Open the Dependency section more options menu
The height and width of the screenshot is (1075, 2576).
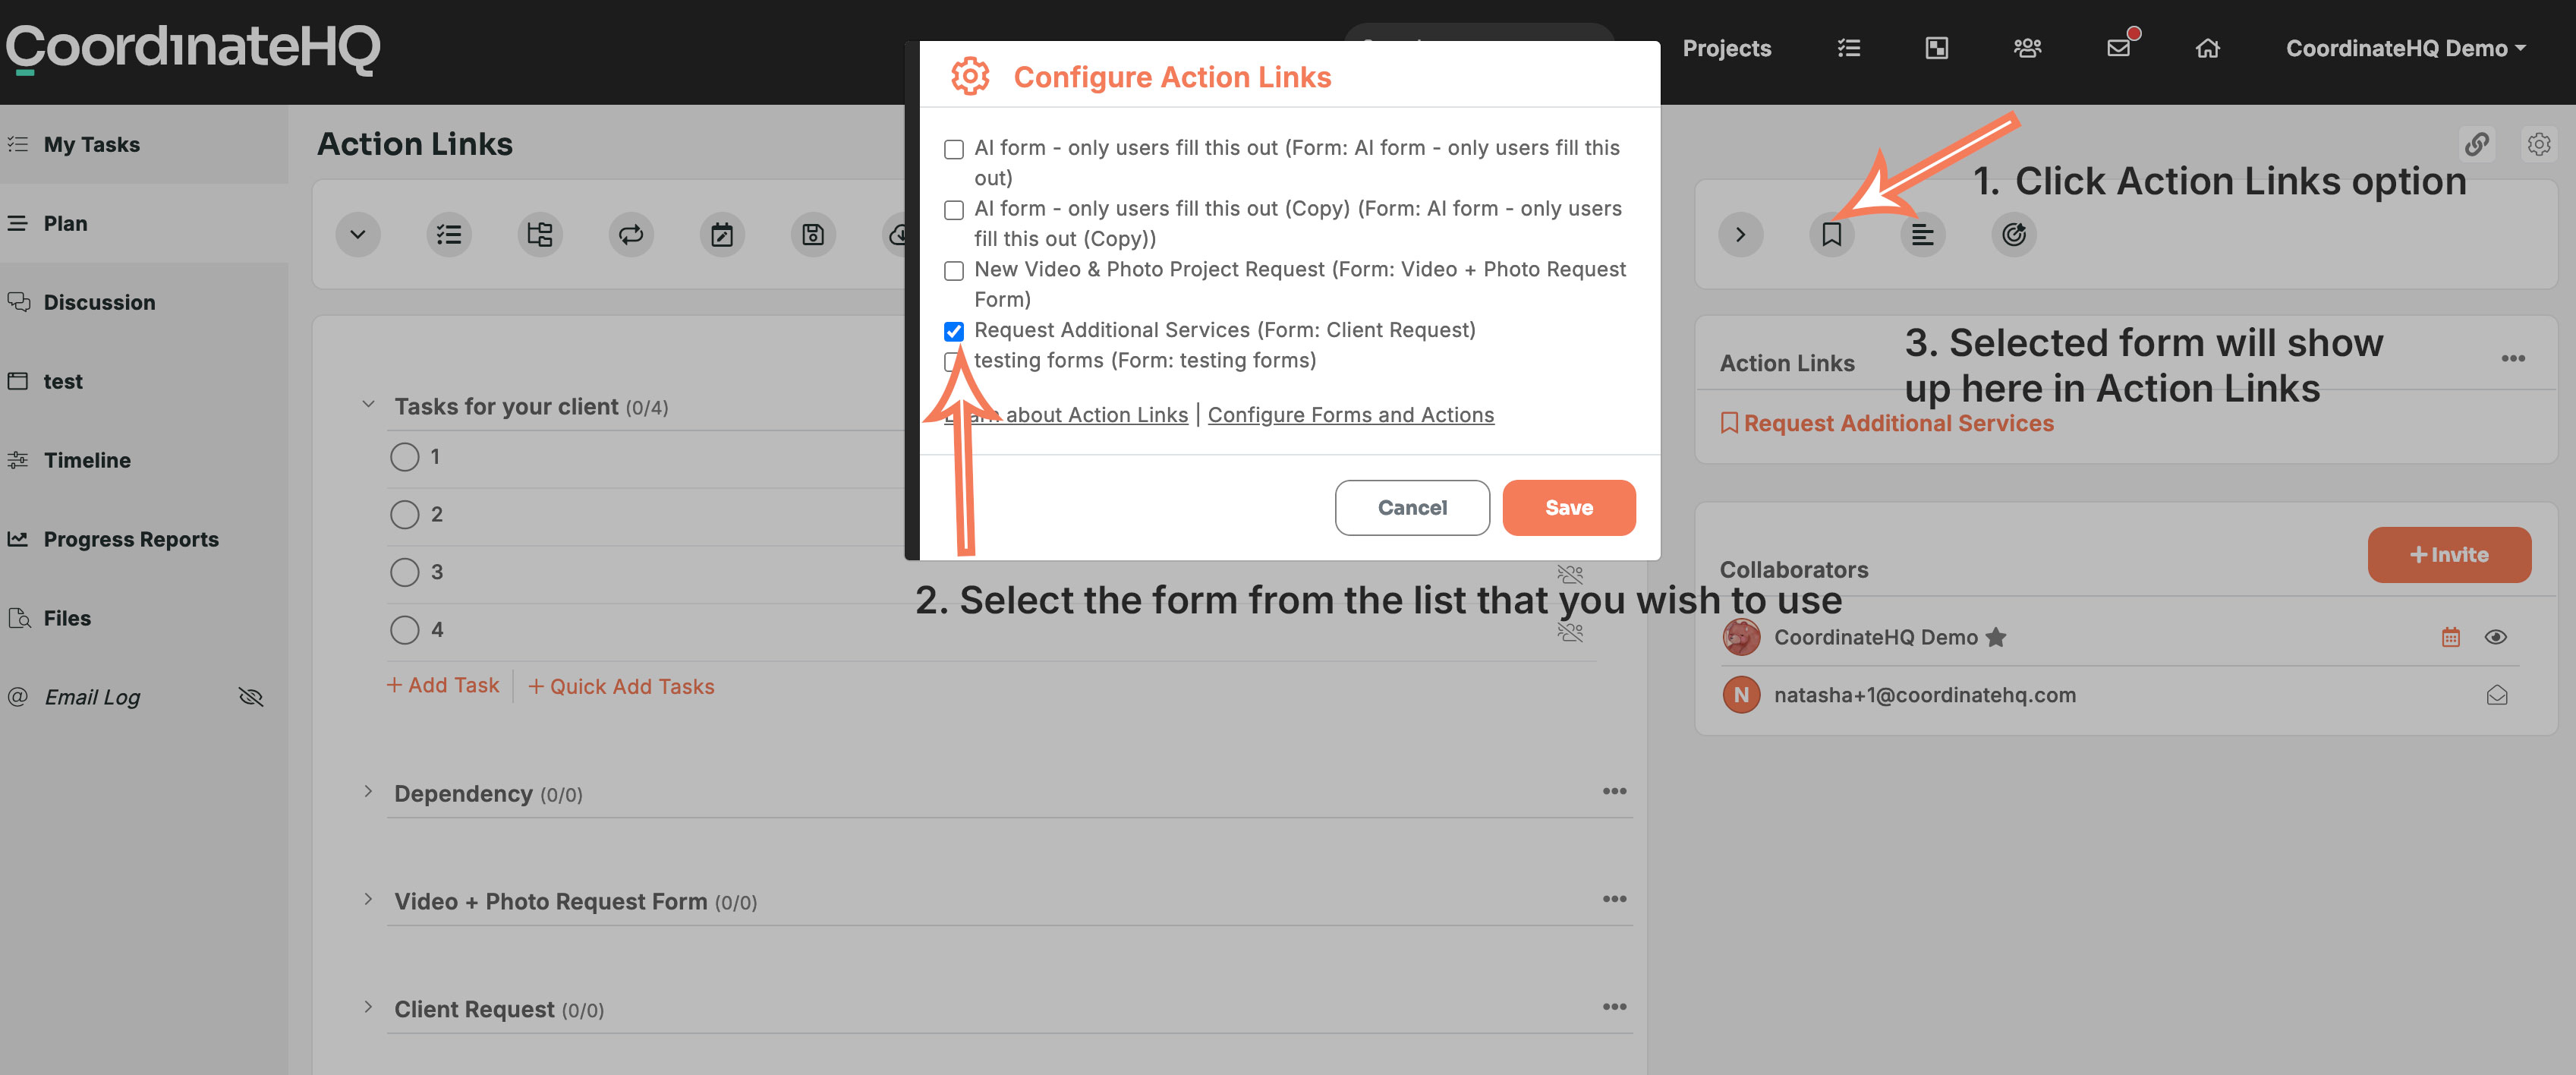(x=1614, y=791)
